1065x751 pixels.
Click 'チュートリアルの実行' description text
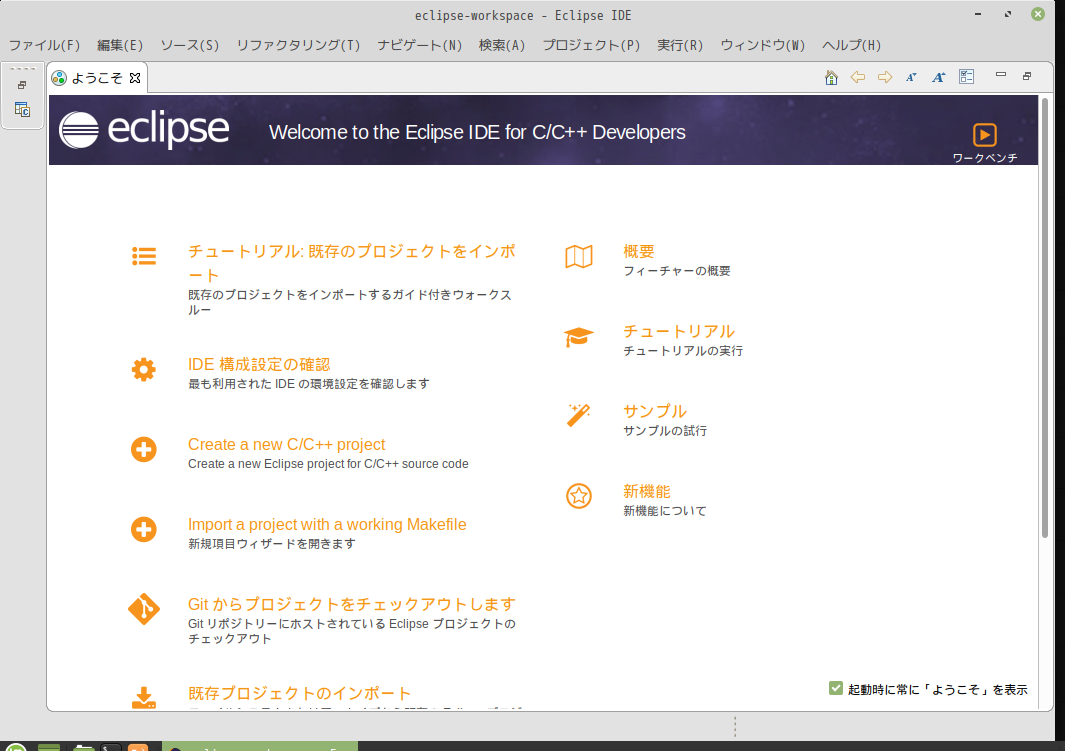click(683, 351)
